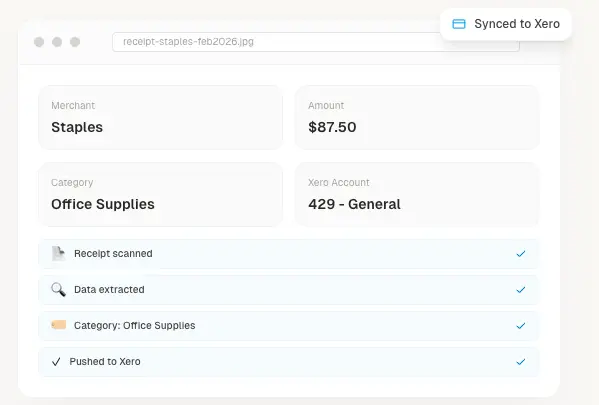Select the Amount $87.50 card
The height and width of the screenshot is (405, 599).
417,117
